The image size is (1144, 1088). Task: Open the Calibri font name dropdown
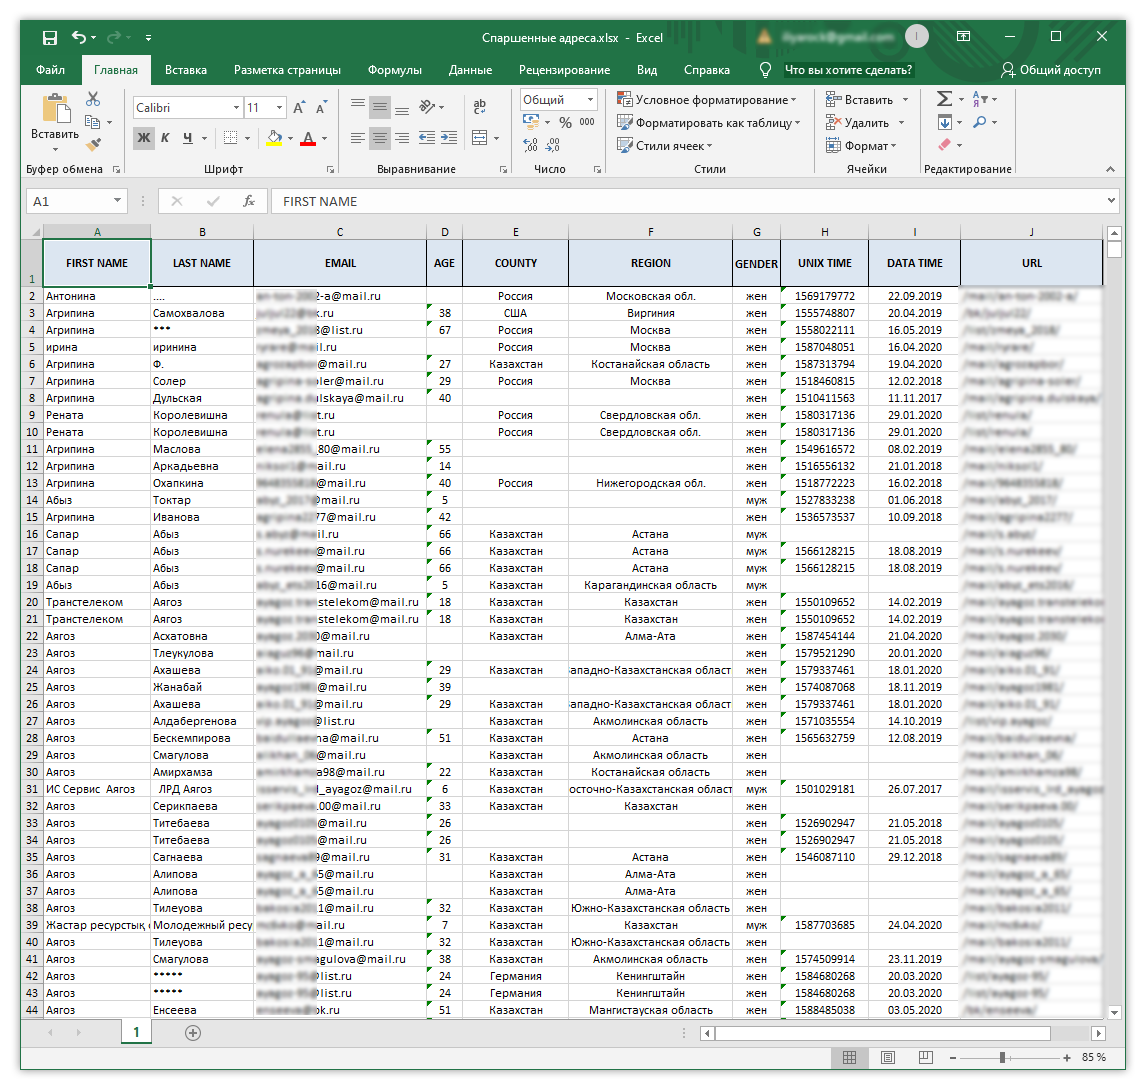[x=236, y=108]
